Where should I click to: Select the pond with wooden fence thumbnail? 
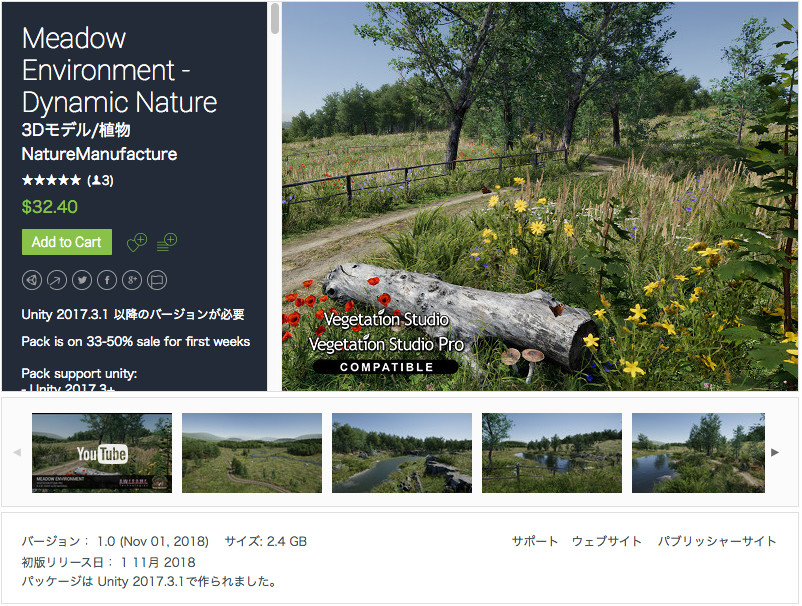pos(552,453)
